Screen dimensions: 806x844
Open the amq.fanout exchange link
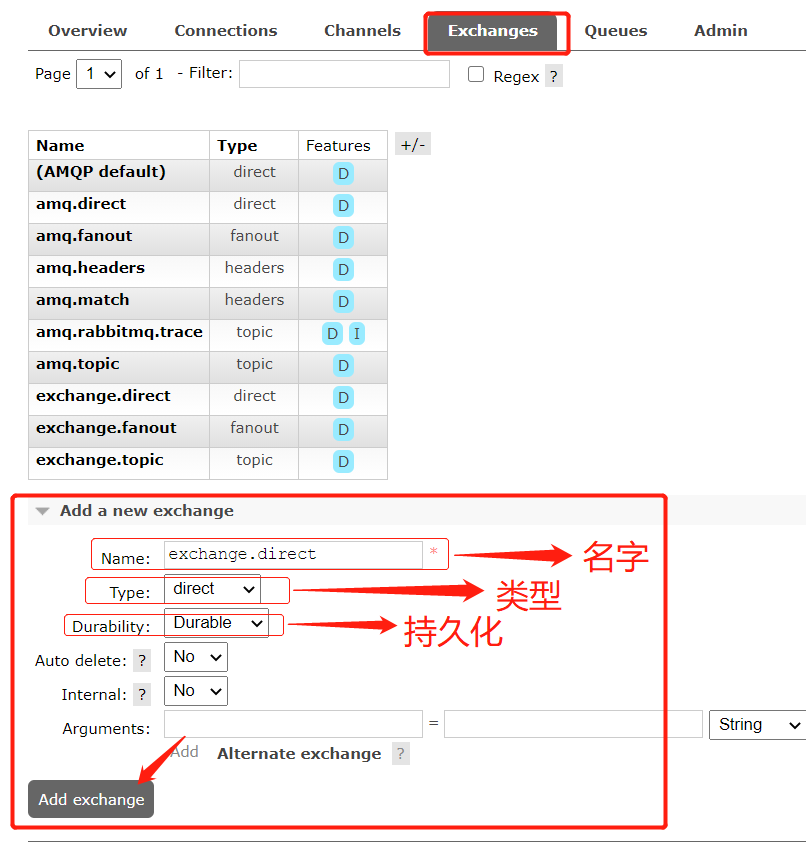tap(84, 236)
